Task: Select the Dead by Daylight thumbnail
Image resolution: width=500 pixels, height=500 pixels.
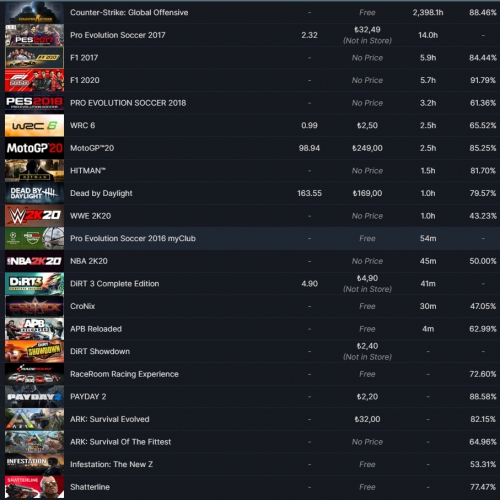Action: [x=34, y=193]
